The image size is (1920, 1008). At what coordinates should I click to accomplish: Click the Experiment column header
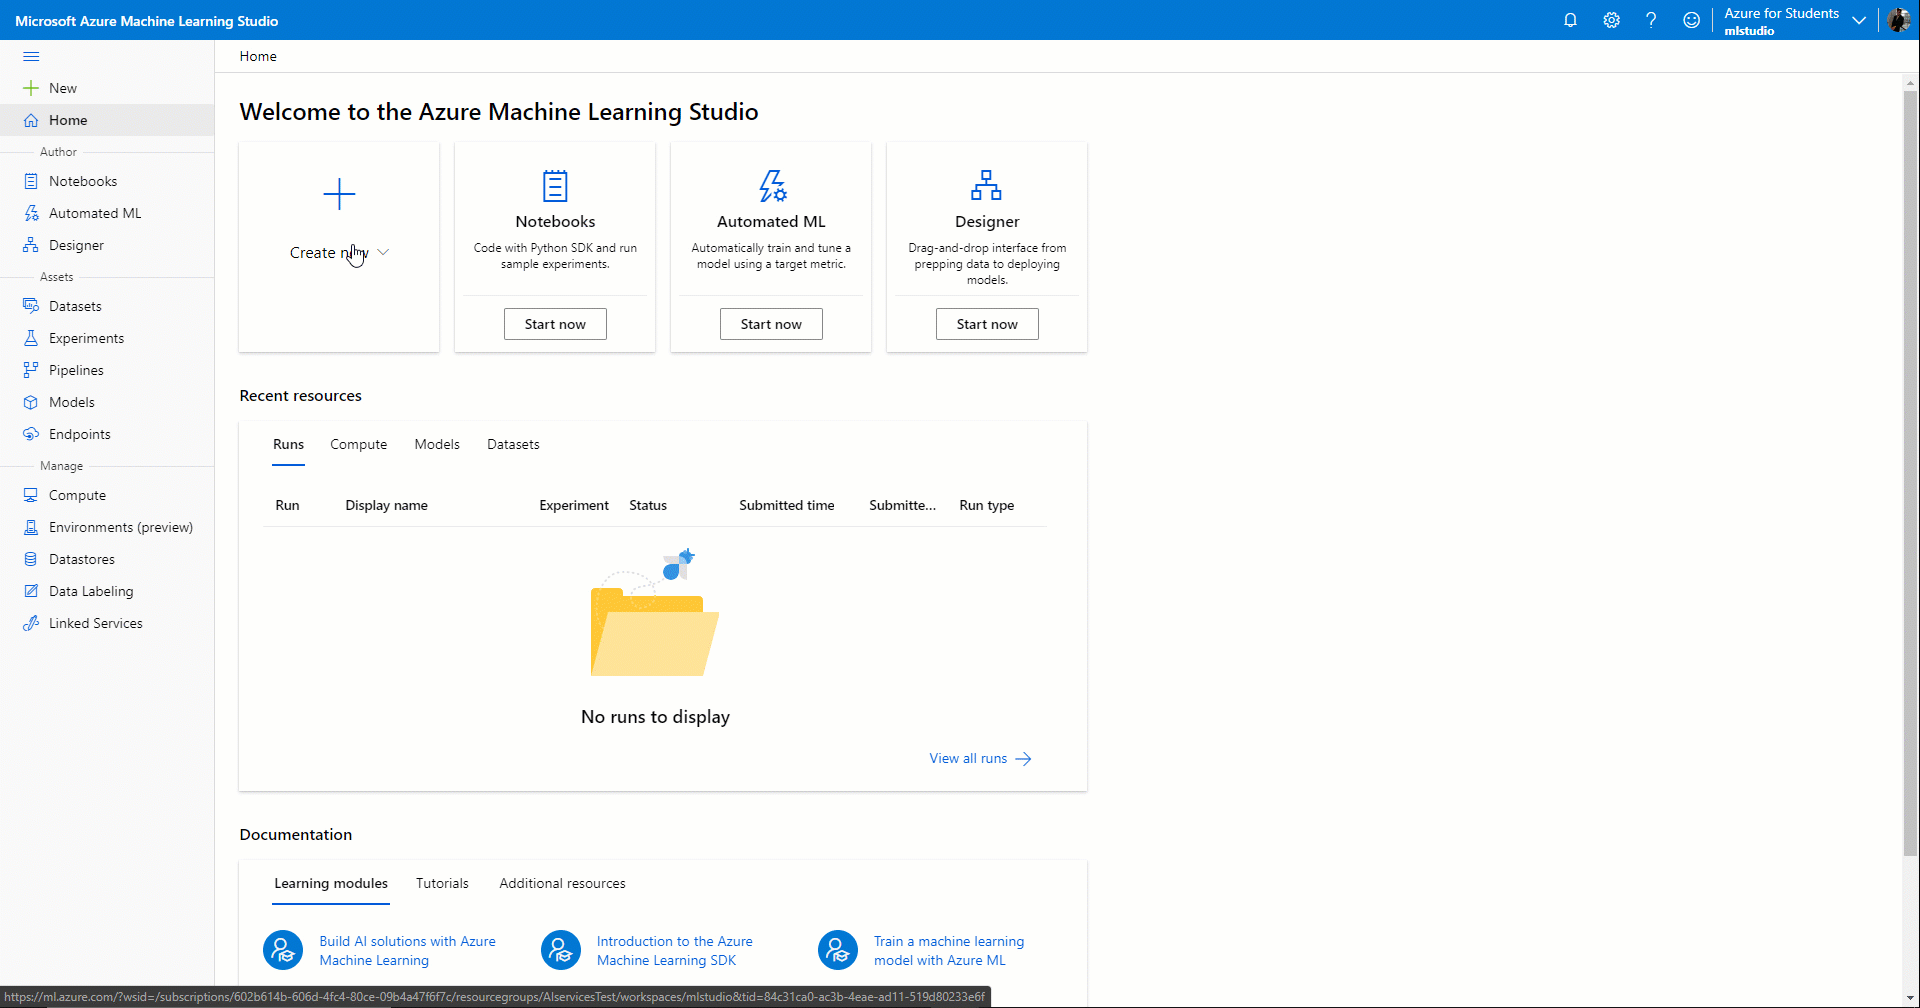click(574, 505)
